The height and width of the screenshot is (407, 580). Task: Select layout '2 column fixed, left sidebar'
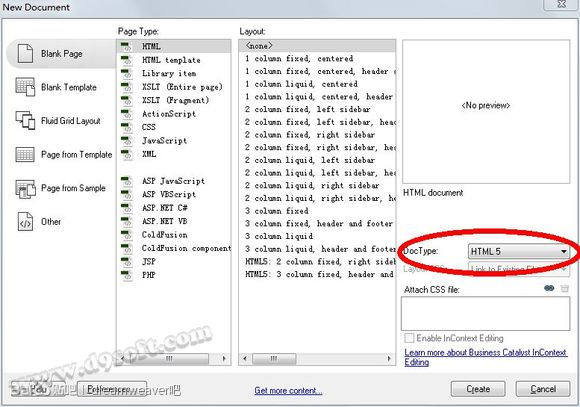tap(317, 109)
